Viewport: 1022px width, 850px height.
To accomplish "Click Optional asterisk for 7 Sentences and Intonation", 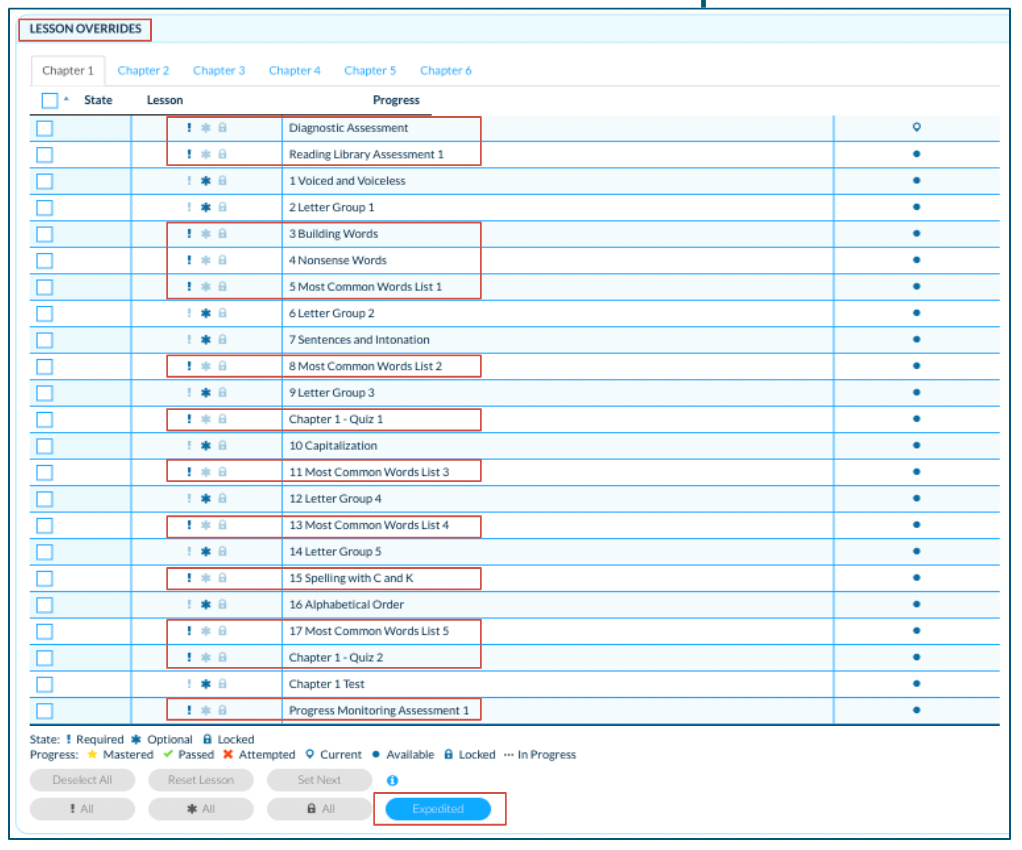I will coord(206,340).
